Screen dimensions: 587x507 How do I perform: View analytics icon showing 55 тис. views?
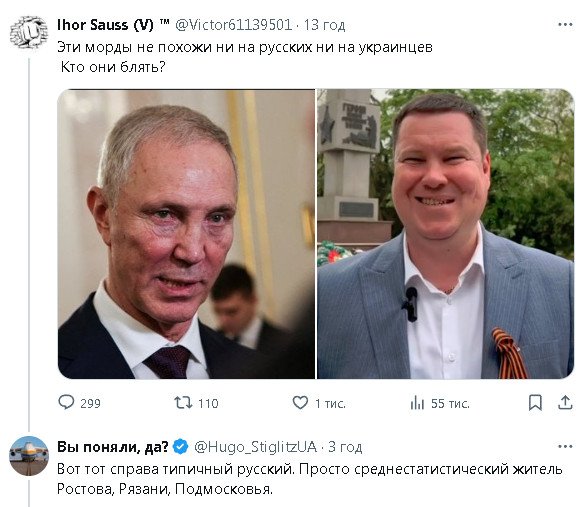tap(417, 403)
